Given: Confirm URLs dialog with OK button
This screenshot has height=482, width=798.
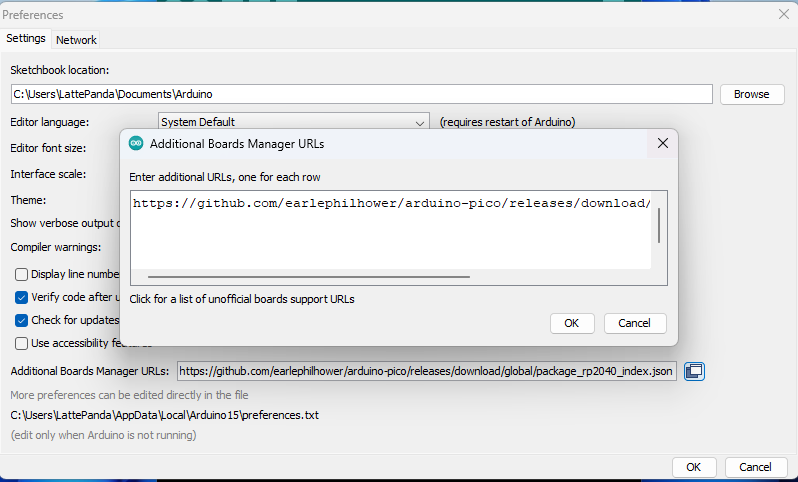Looking at the screenshot, I should [571, 323].
